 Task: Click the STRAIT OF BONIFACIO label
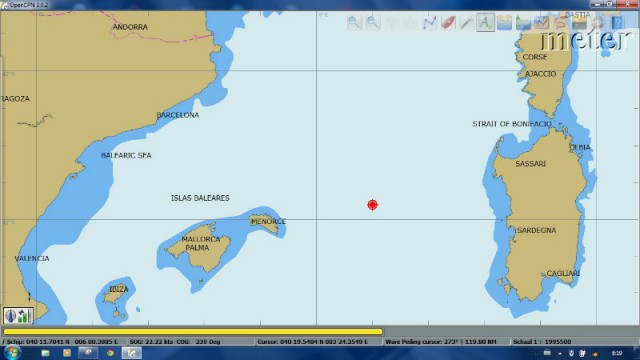click(512, 124)
